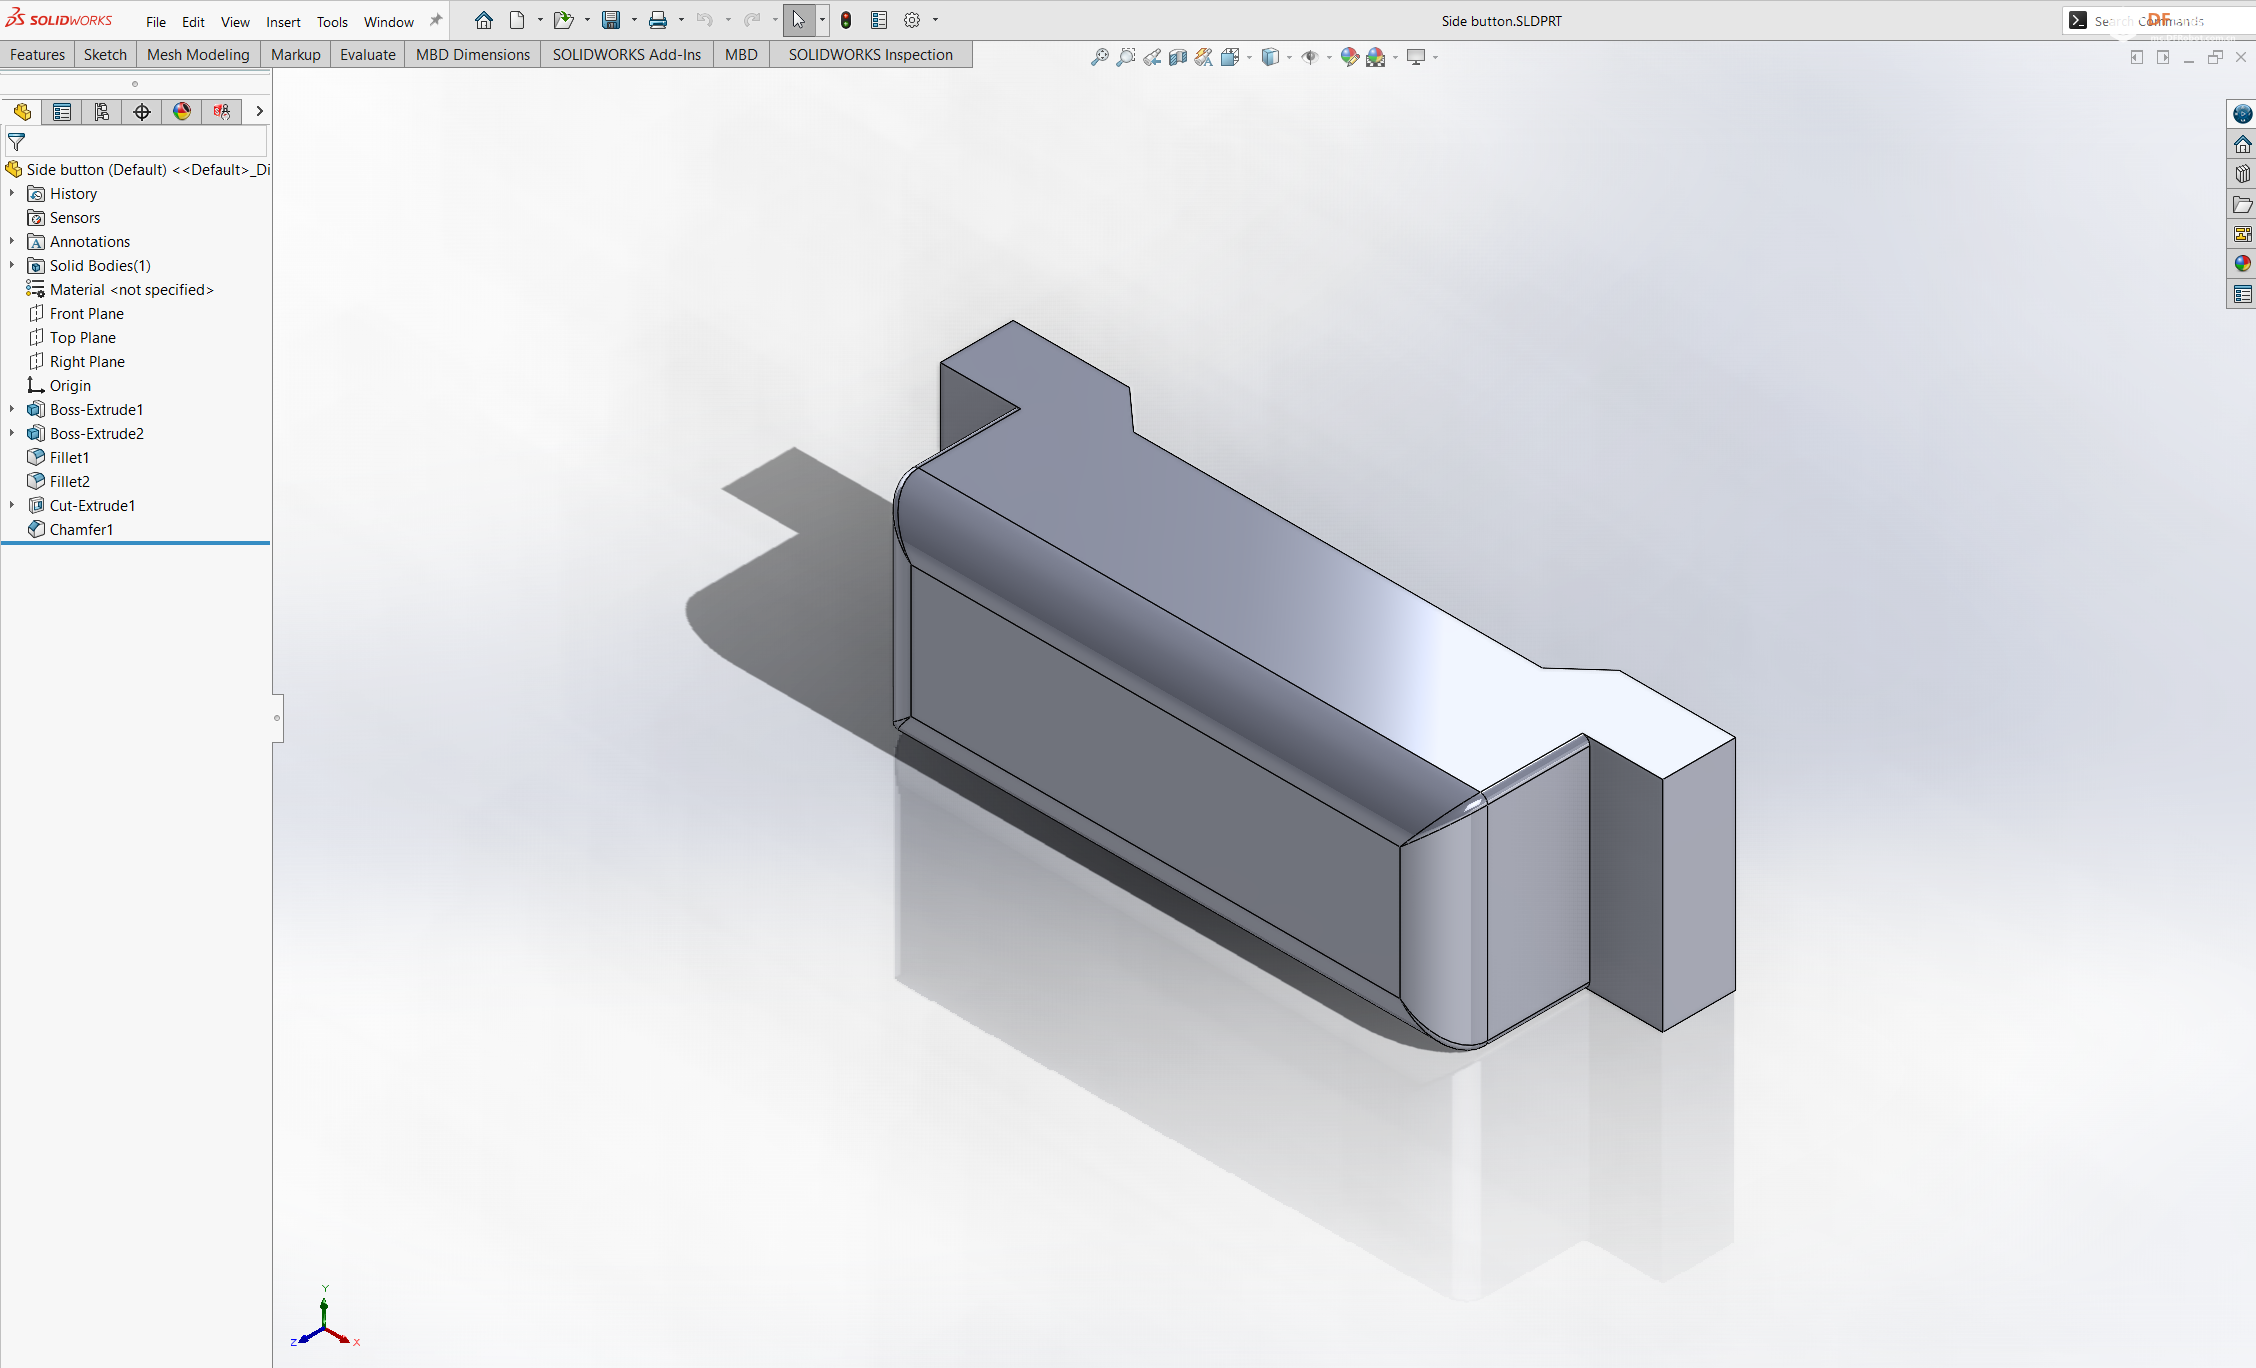The image size is (2256, 1368).
Task: Click the Previous View icon
Action: point(1152,57)
